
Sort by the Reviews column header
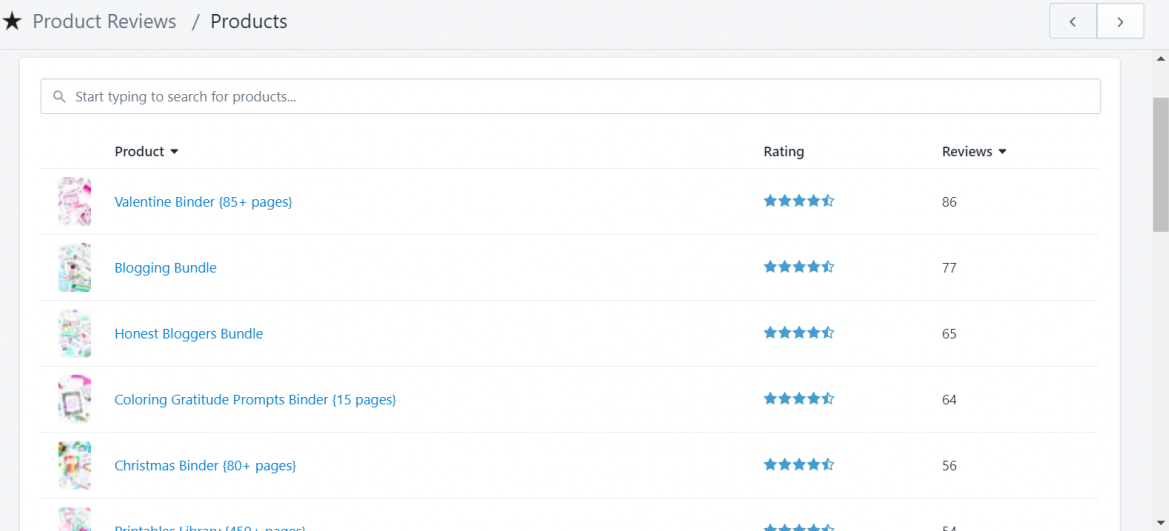(974, 151)
